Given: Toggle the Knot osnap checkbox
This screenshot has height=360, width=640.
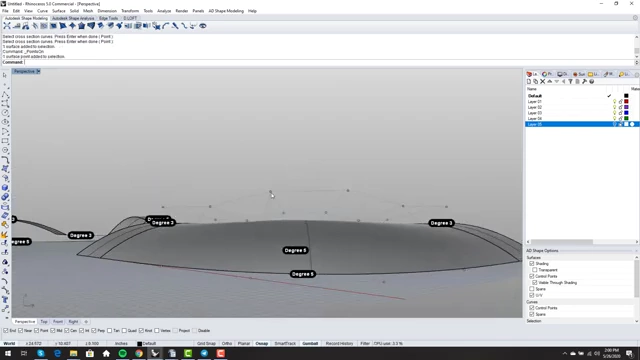Looking at the screenshot, I should [x=141, y=331].
